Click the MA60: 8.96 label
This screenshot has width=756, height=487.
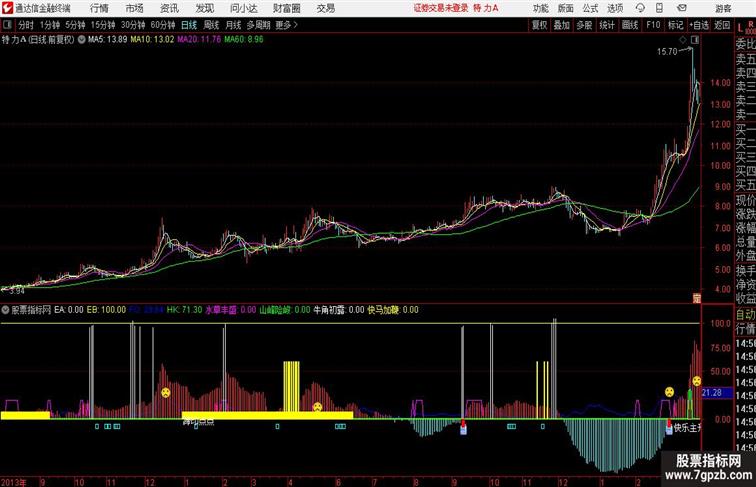click(x=244, y=40)
